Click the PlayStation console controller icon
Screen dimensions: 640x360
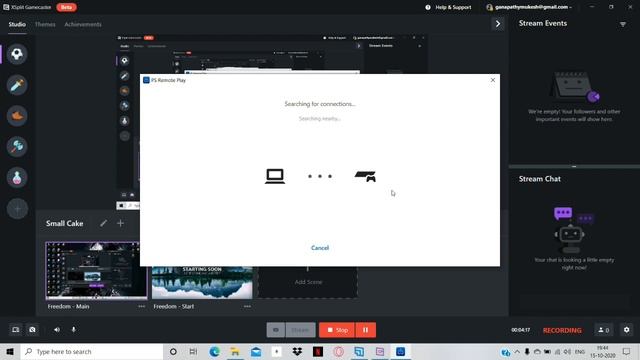(x=365, y=176)
